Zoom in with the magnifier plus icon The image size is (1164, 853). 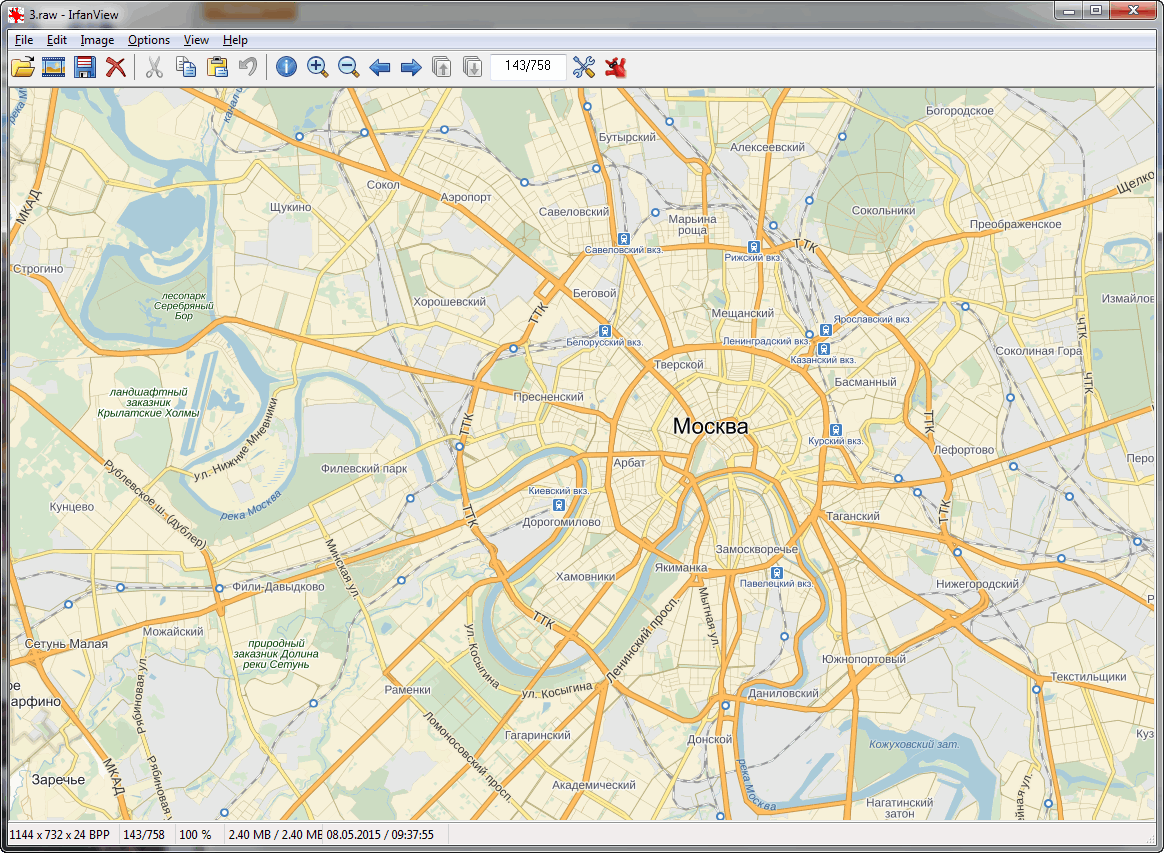click(x=317, y=67)
